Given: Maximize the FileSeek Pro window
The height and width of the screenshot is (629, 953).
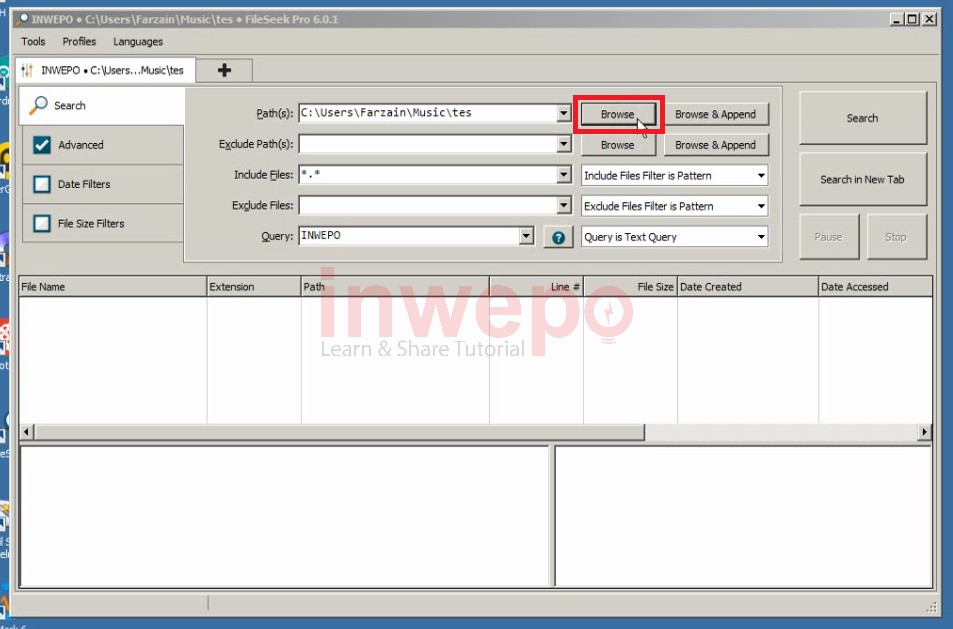Looking at the screenshot, I should tap(913, 19).
